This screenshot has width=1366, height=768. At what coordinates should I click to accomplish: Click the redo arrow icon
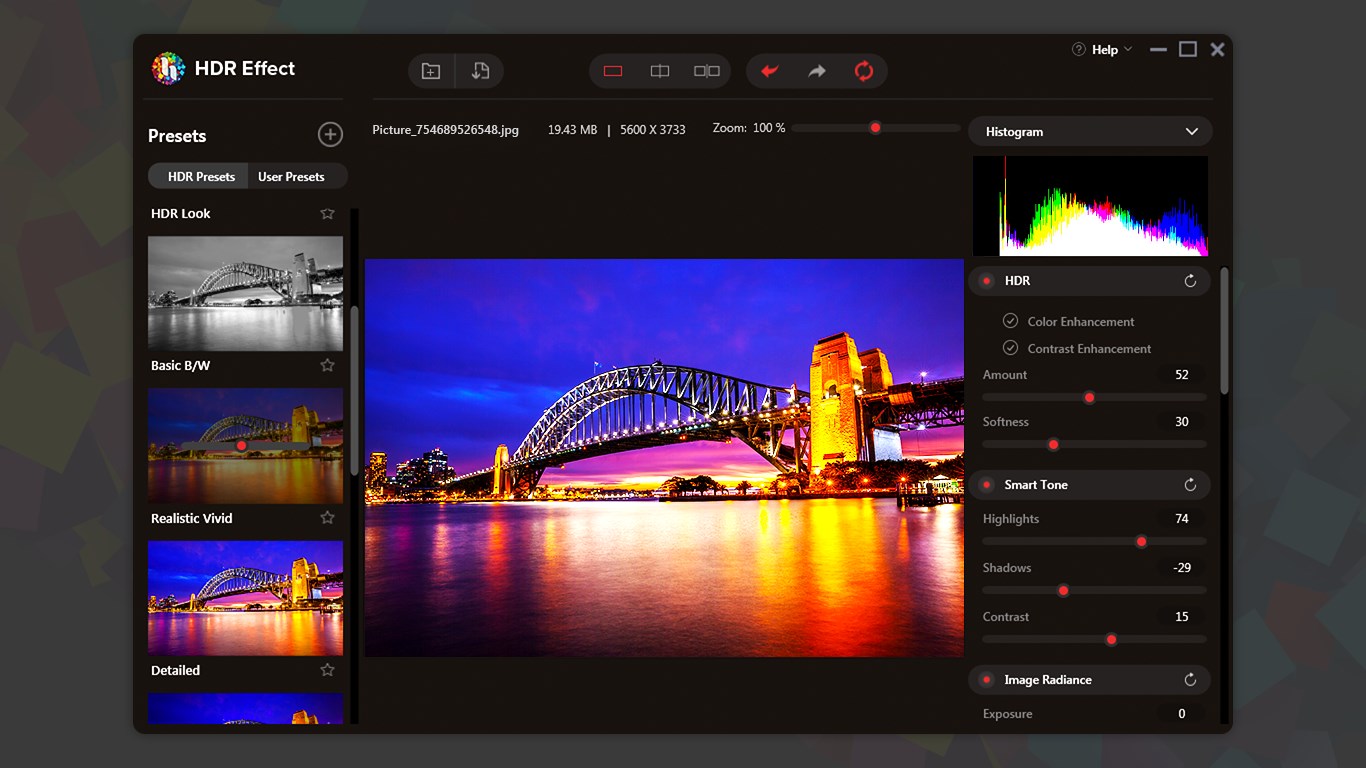(x=817, y=71)
